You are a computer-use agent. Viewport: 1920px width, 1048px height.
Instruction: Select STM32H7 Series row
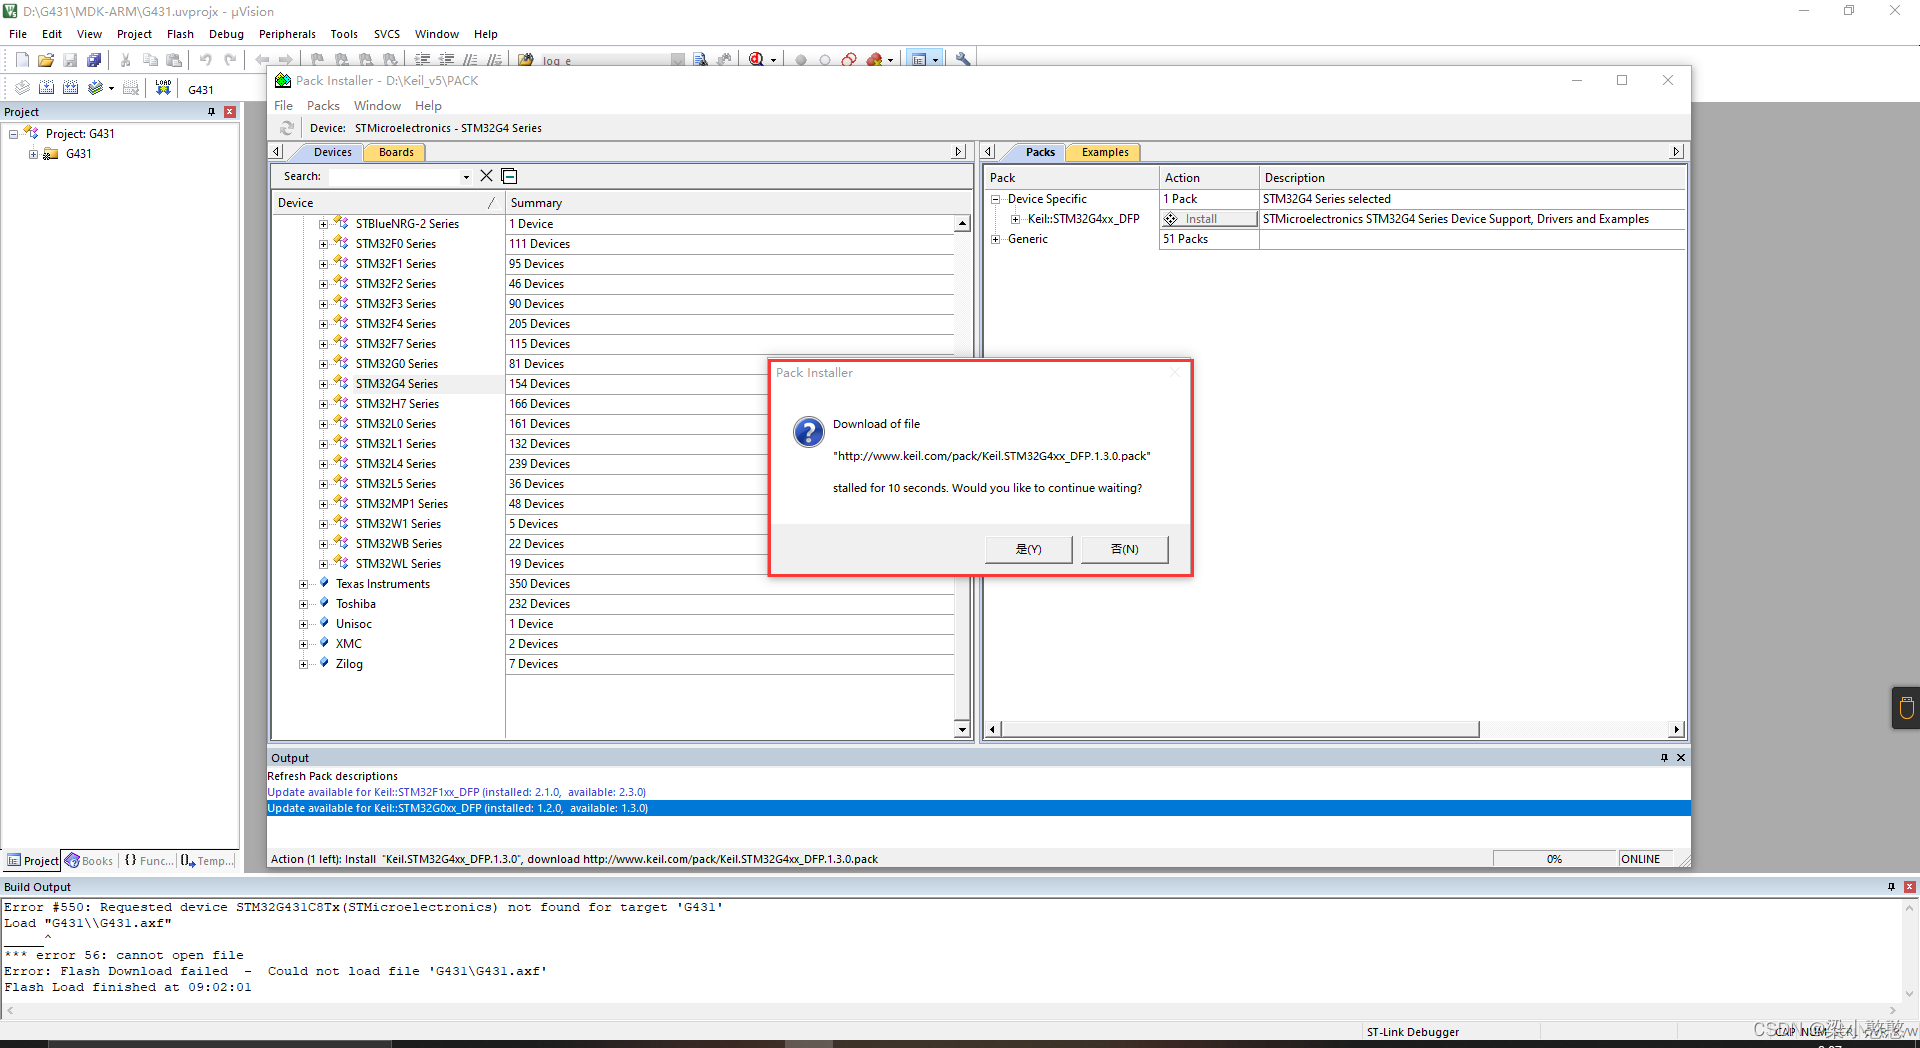(x=397, y=404)
